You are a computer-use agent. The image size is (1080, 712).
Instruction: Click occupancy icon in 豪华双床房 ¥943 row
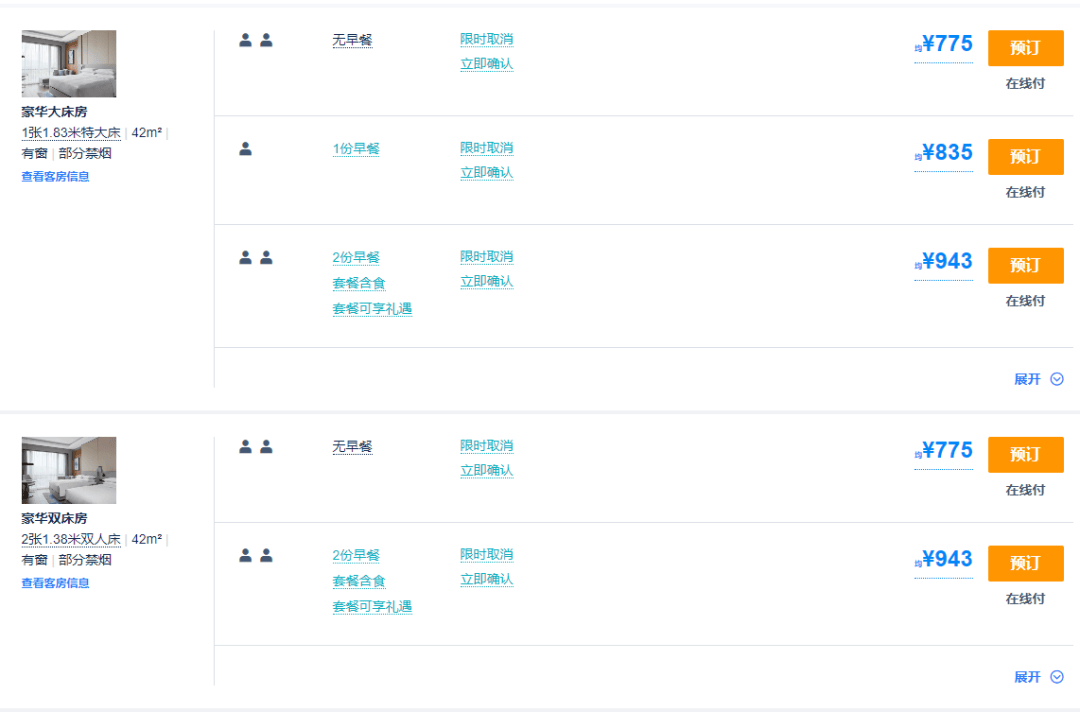[x=256, y=556]
